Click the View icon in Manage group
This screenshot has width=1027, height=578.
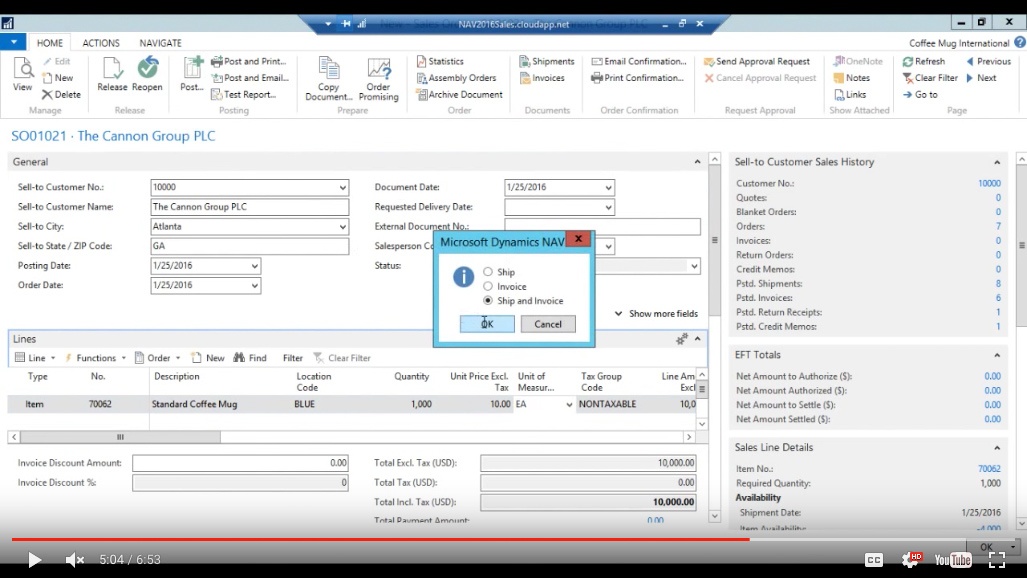click(x=22, y=74)
